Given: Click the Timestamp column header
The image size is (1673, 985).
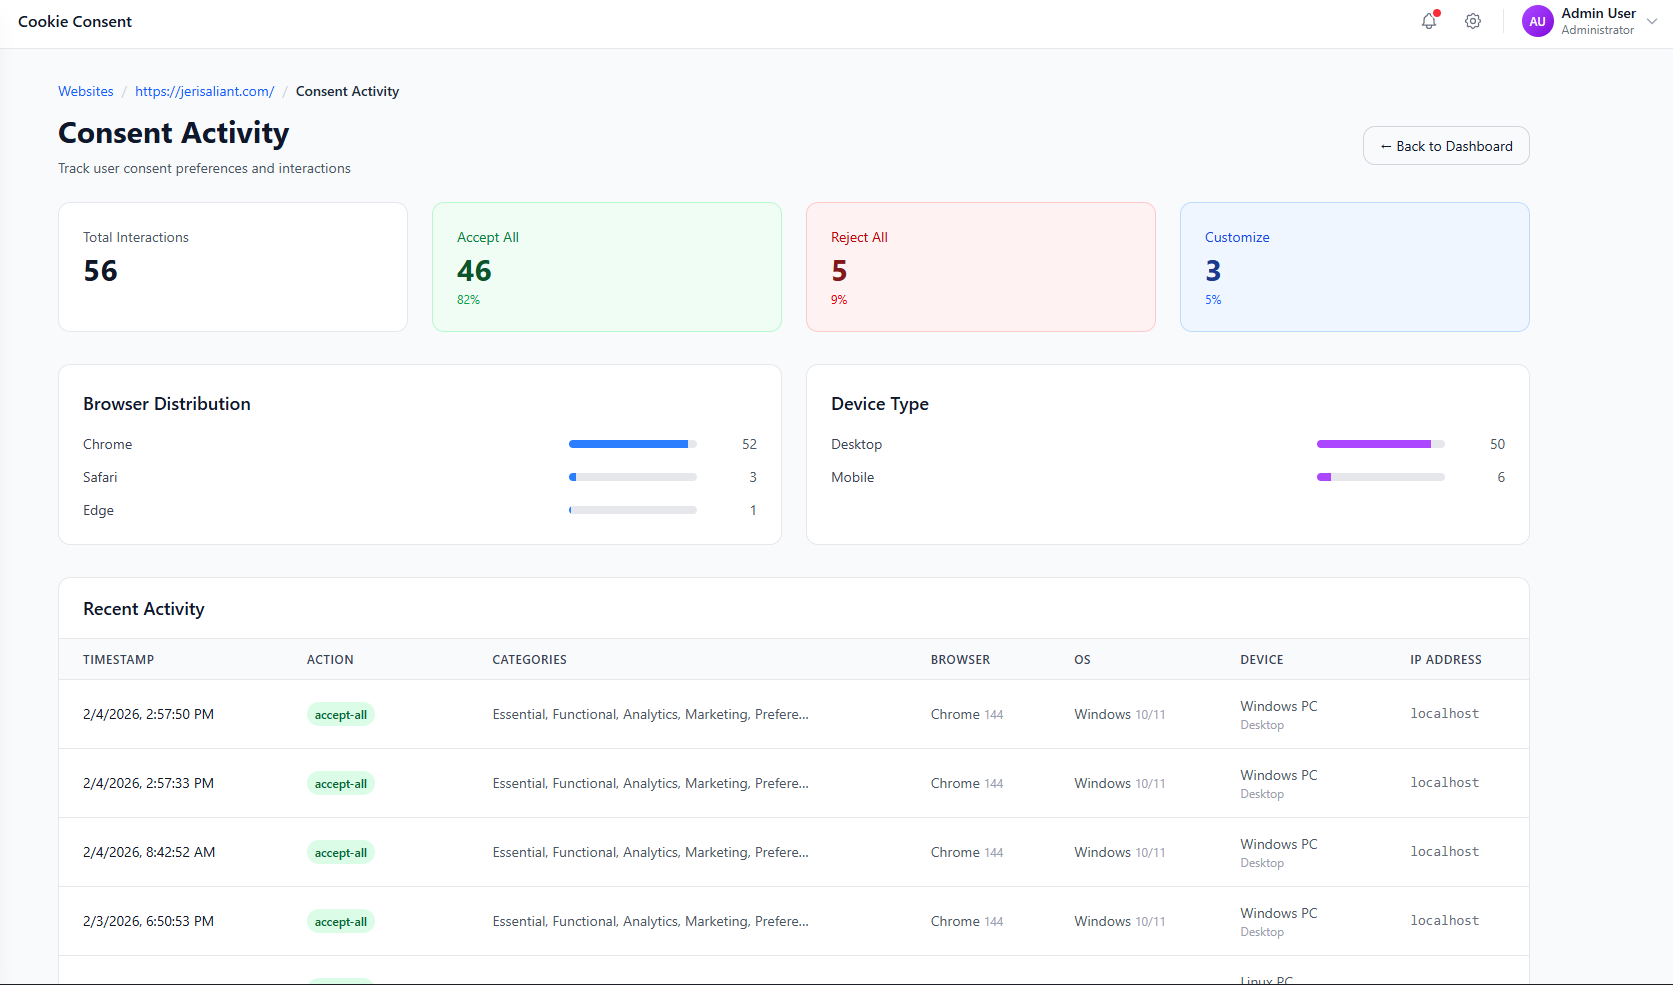Looking at the screenshot, I should (118, 660).
